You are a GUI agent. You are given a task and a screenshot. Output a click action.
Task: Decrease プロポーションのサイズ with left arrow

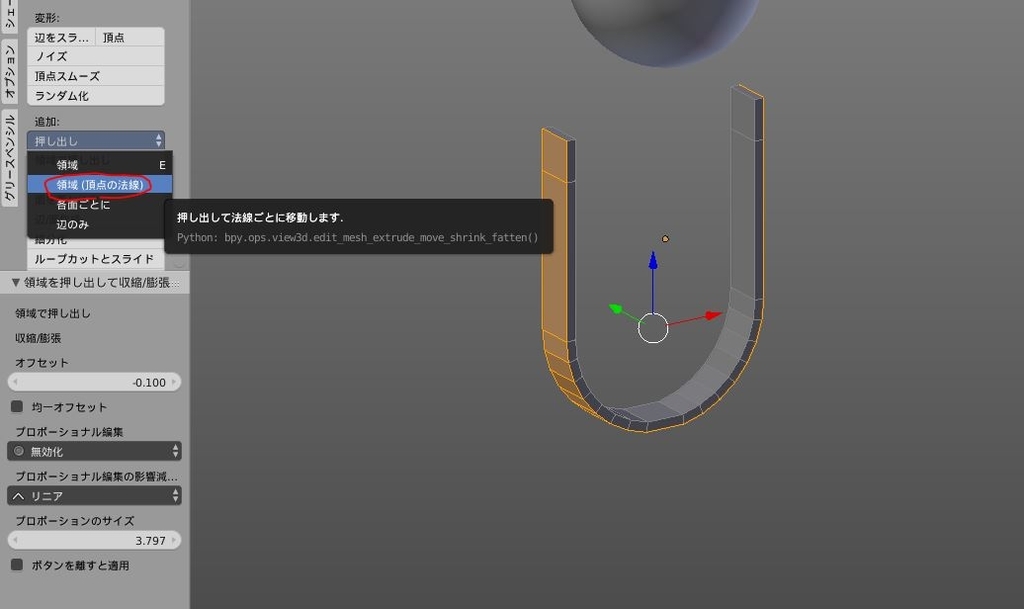[x=15, y=540]
